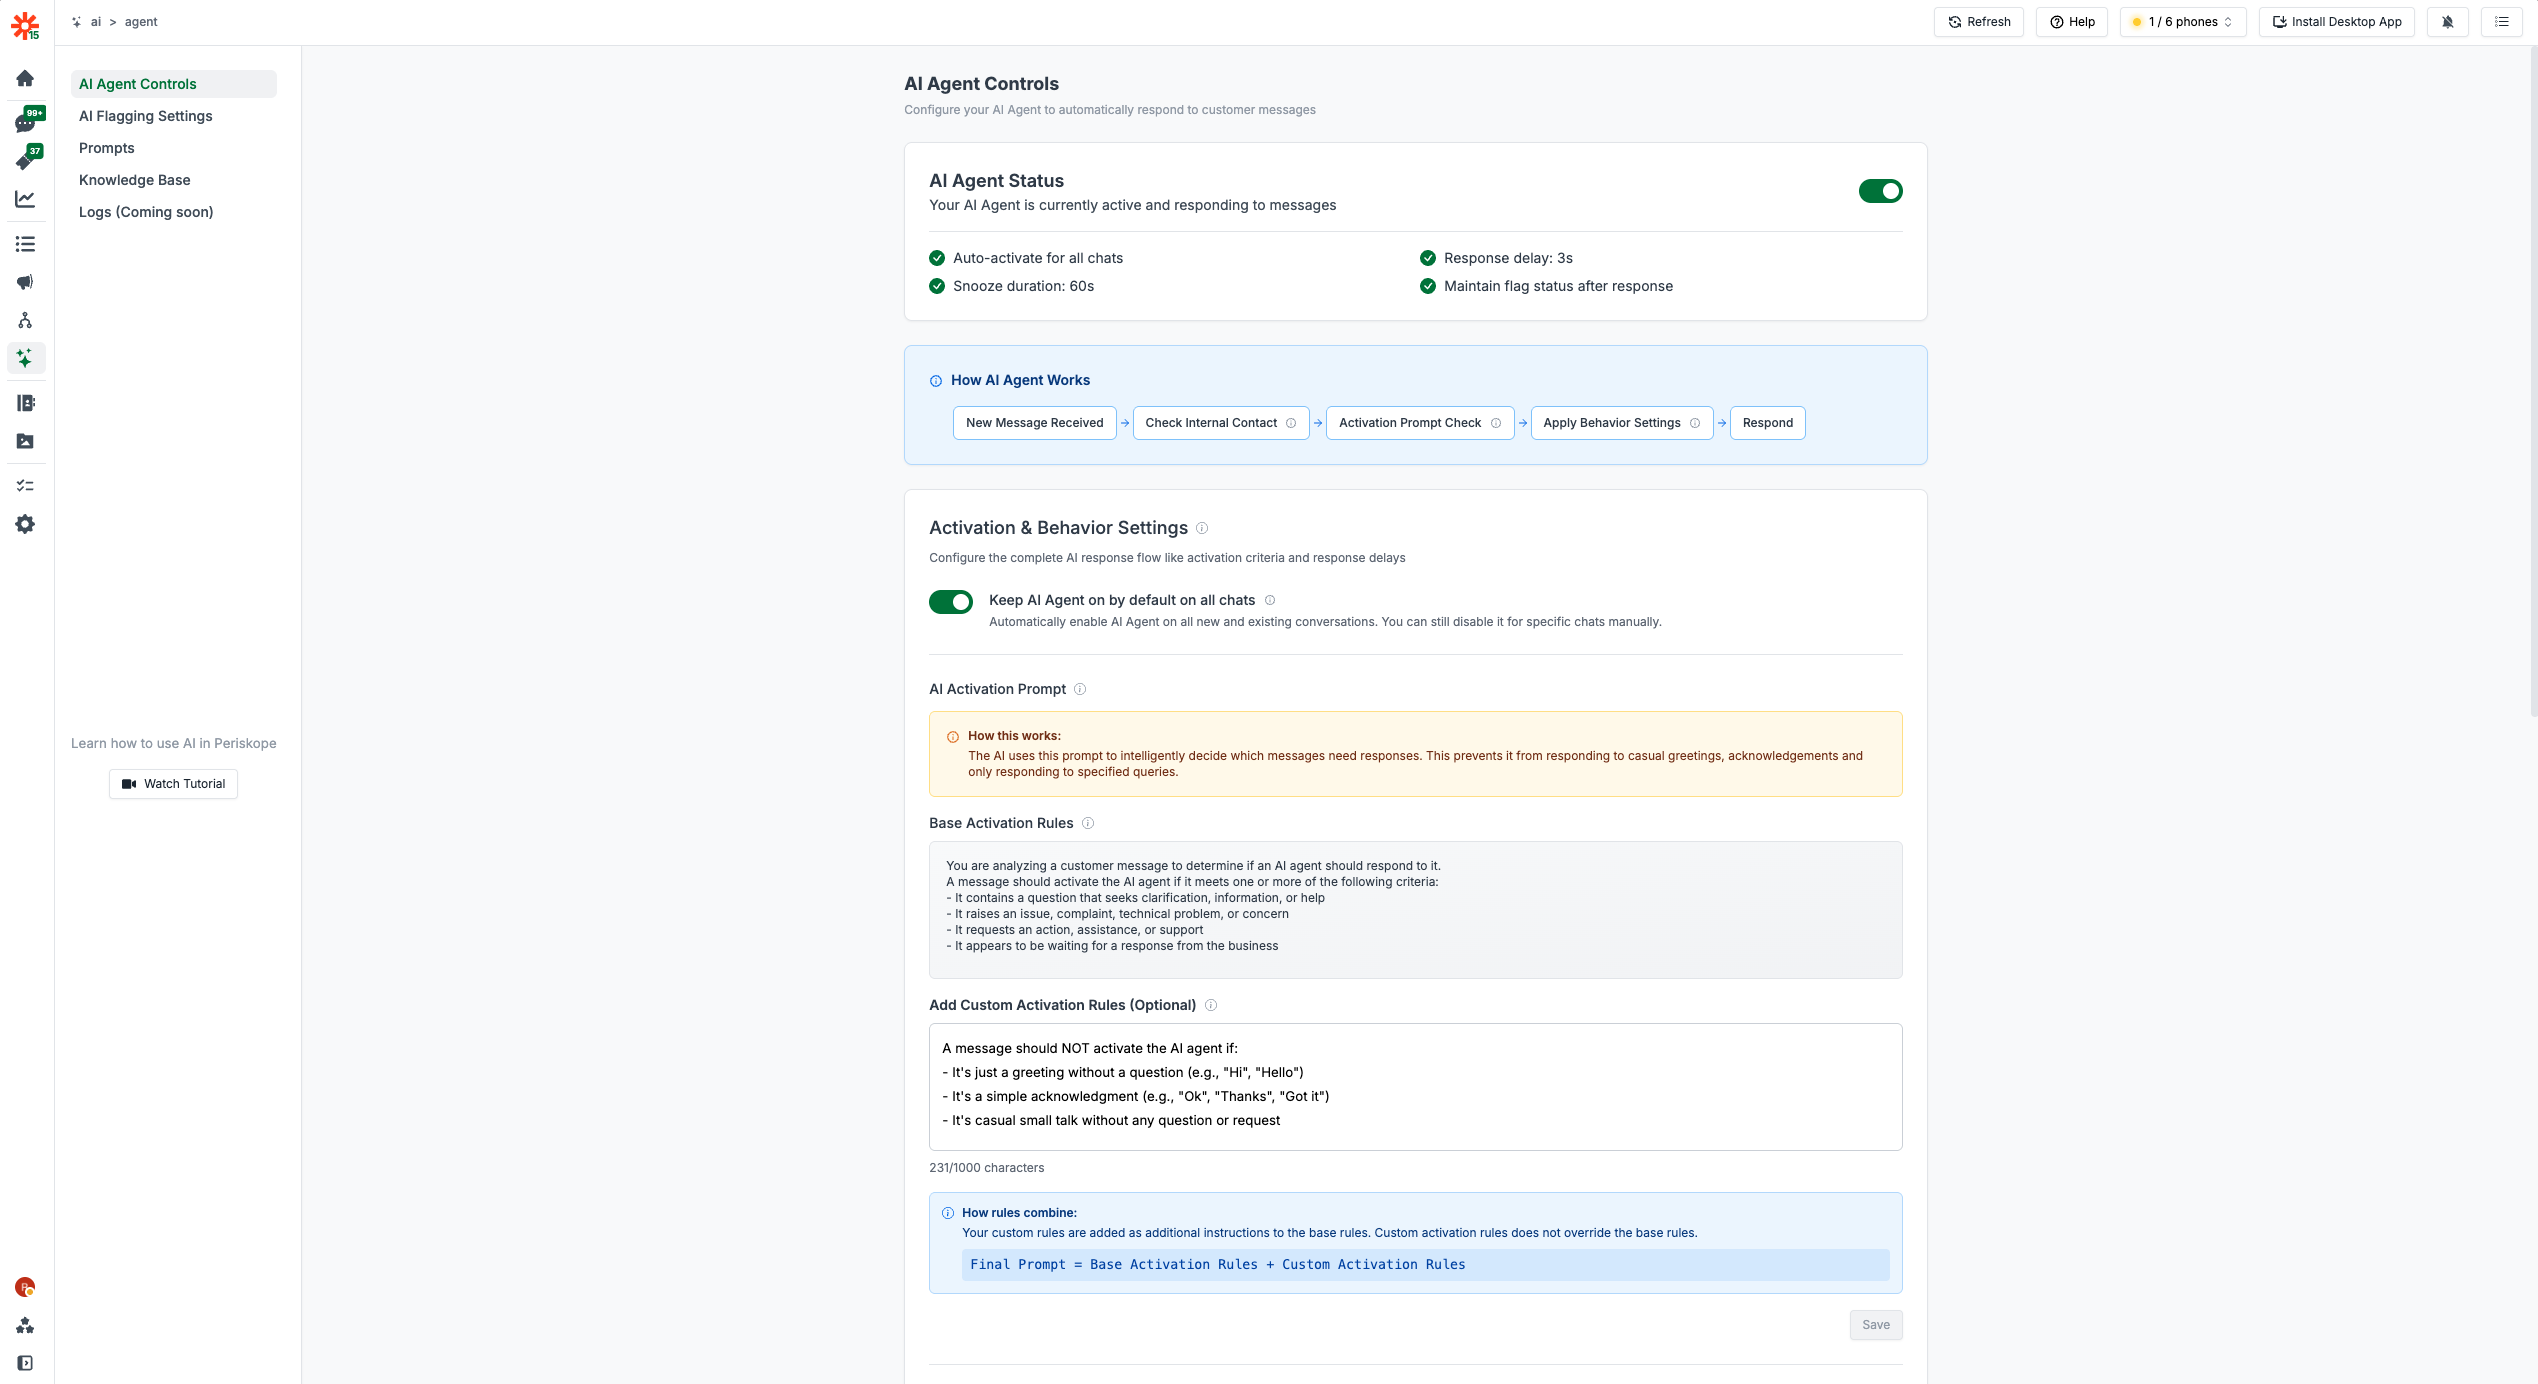Open the tickets icon with 37 badge
The image size is (2538, 1384).
(x=25, y=160)
